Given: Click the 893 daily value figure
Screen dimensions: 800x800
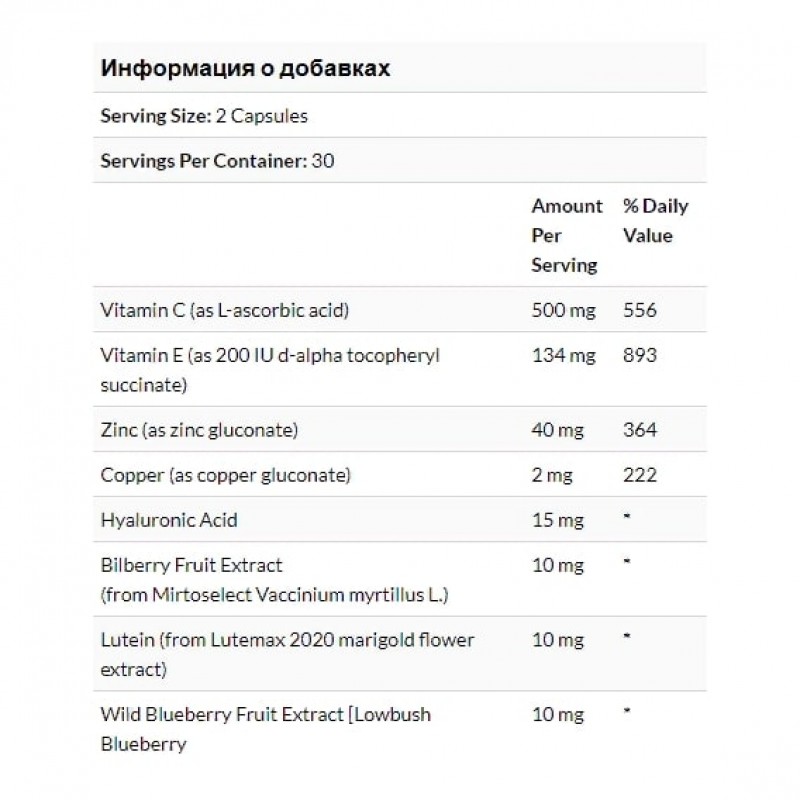Looking at the screenshot, I should pyautogui.click(x=639, y=356).
